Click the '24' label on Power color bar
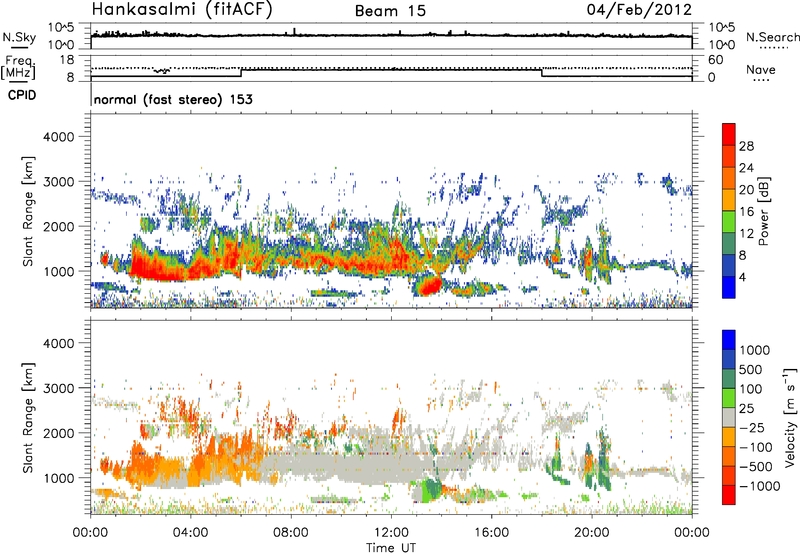 tap(746, 168)
